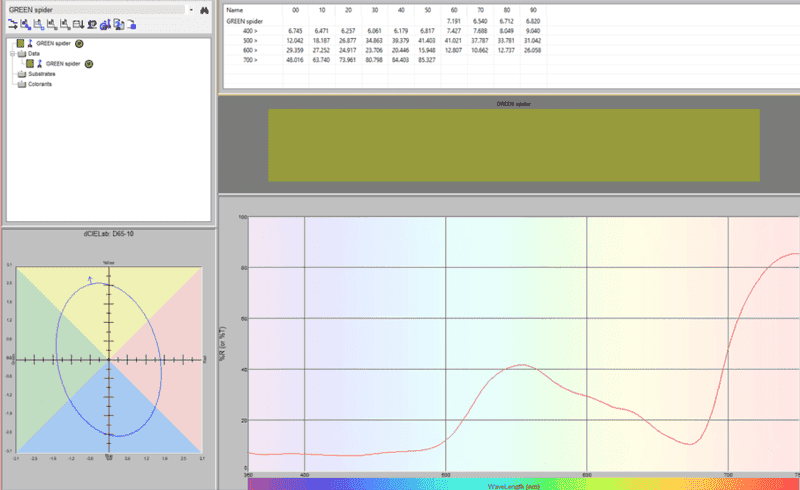Select the 600 > row label
Screen dimensions: 800x490
[x=250, y=51]
